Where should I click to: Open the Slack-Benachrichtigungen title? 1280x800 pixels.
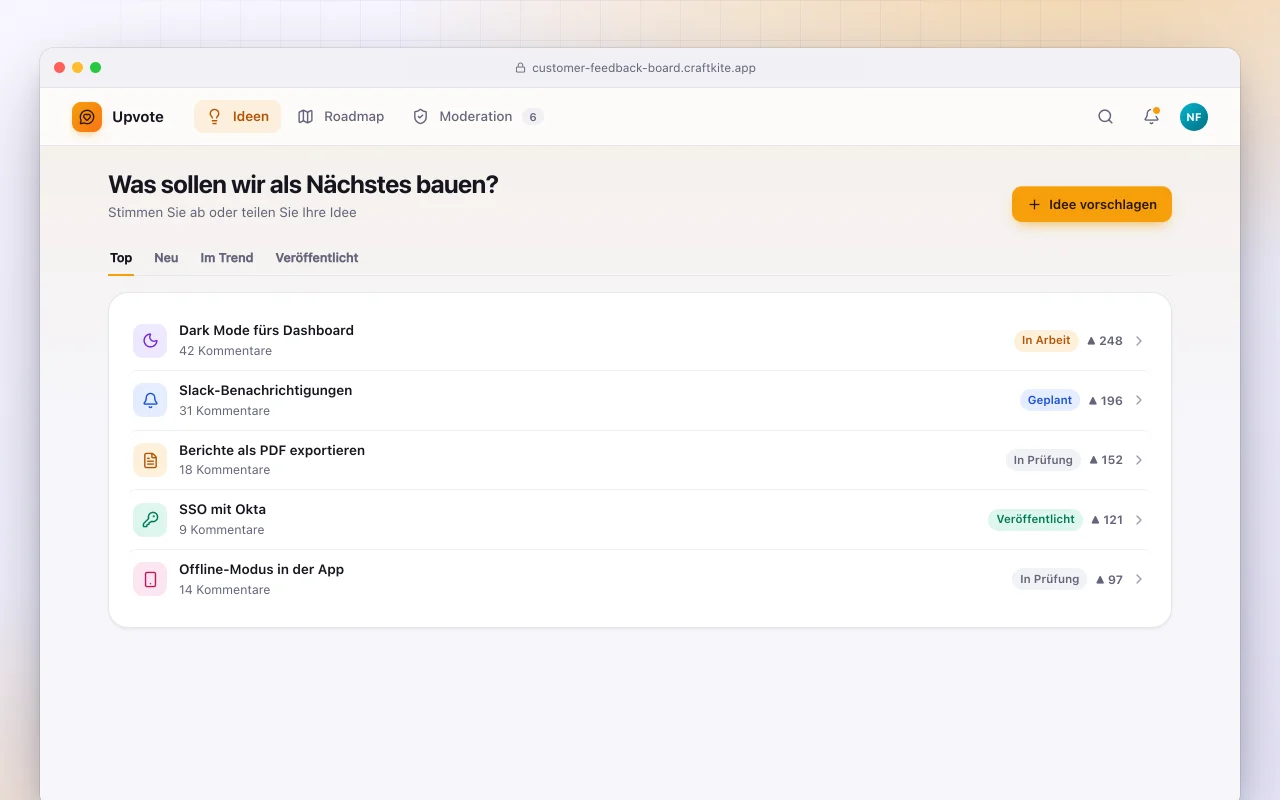(265, 390)
